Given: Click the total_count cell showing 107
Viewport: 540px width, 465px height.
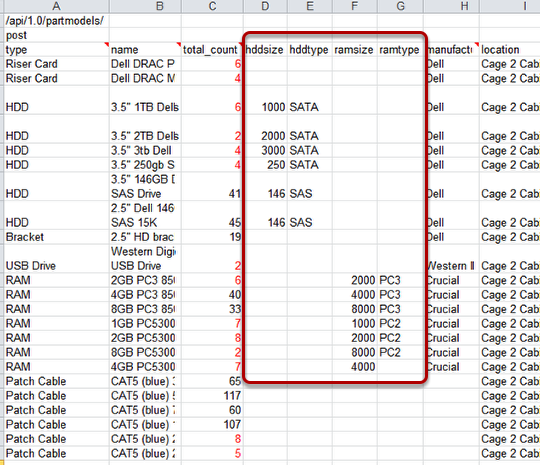Looking at the screenshot, I should pyautogui.click(x=212, y=425).
